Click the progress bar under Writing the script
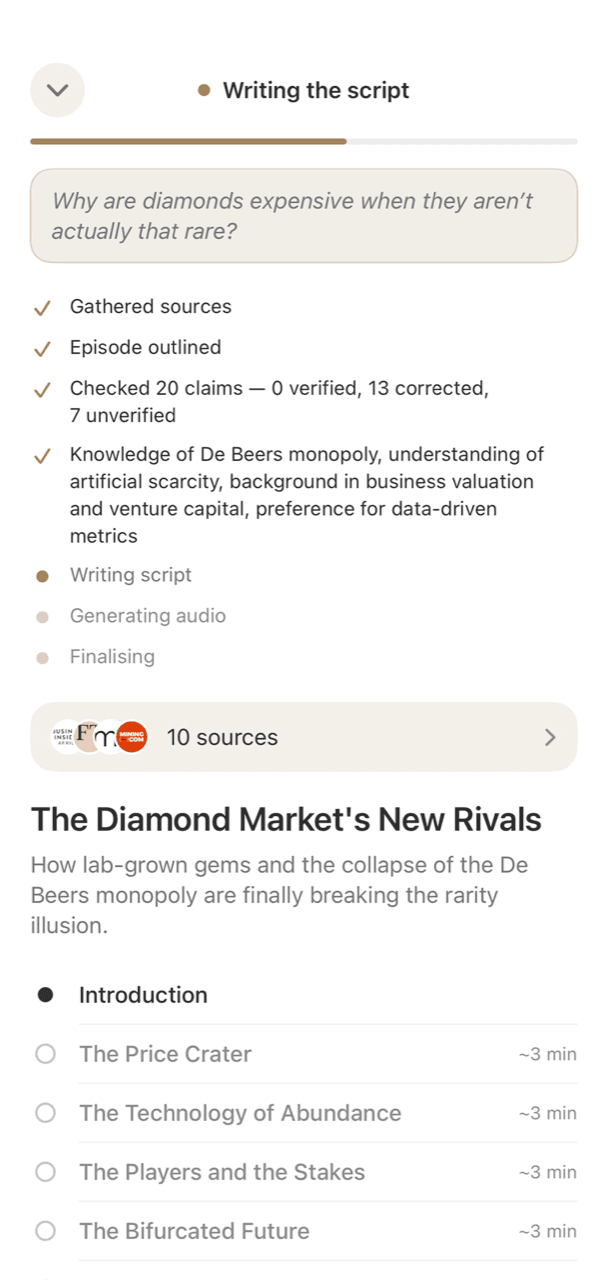This screenshot has height=1280, width=608. (304, 141)
